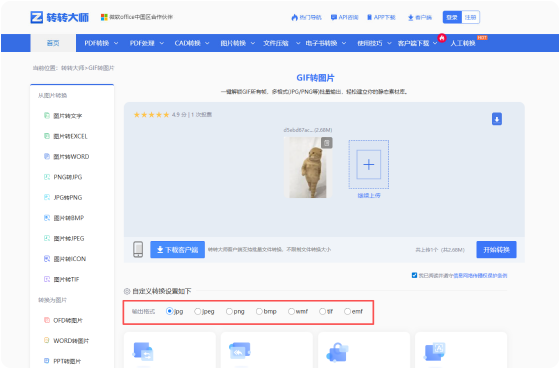
Task: Click the WORD转图片 sidebar icon
Action: pyautogui.click(x=46, y=340)
